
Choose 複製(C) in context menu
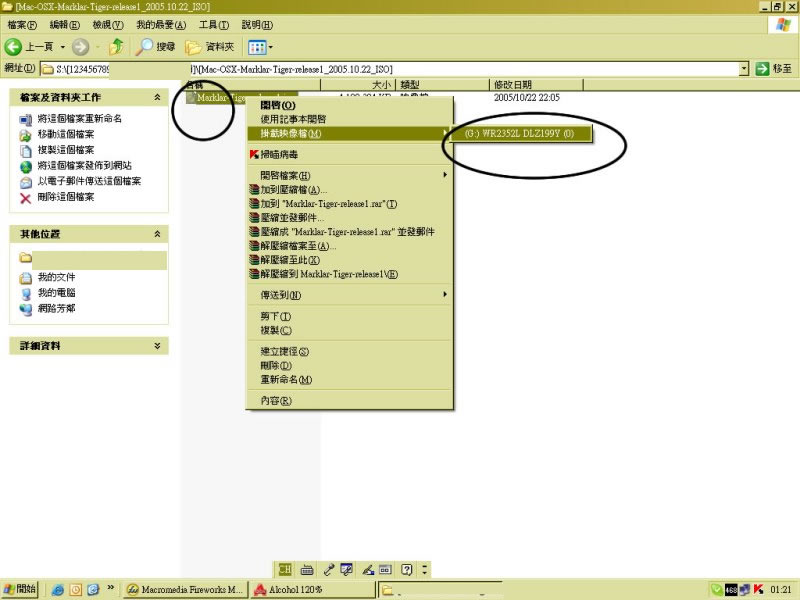(349, 330)
